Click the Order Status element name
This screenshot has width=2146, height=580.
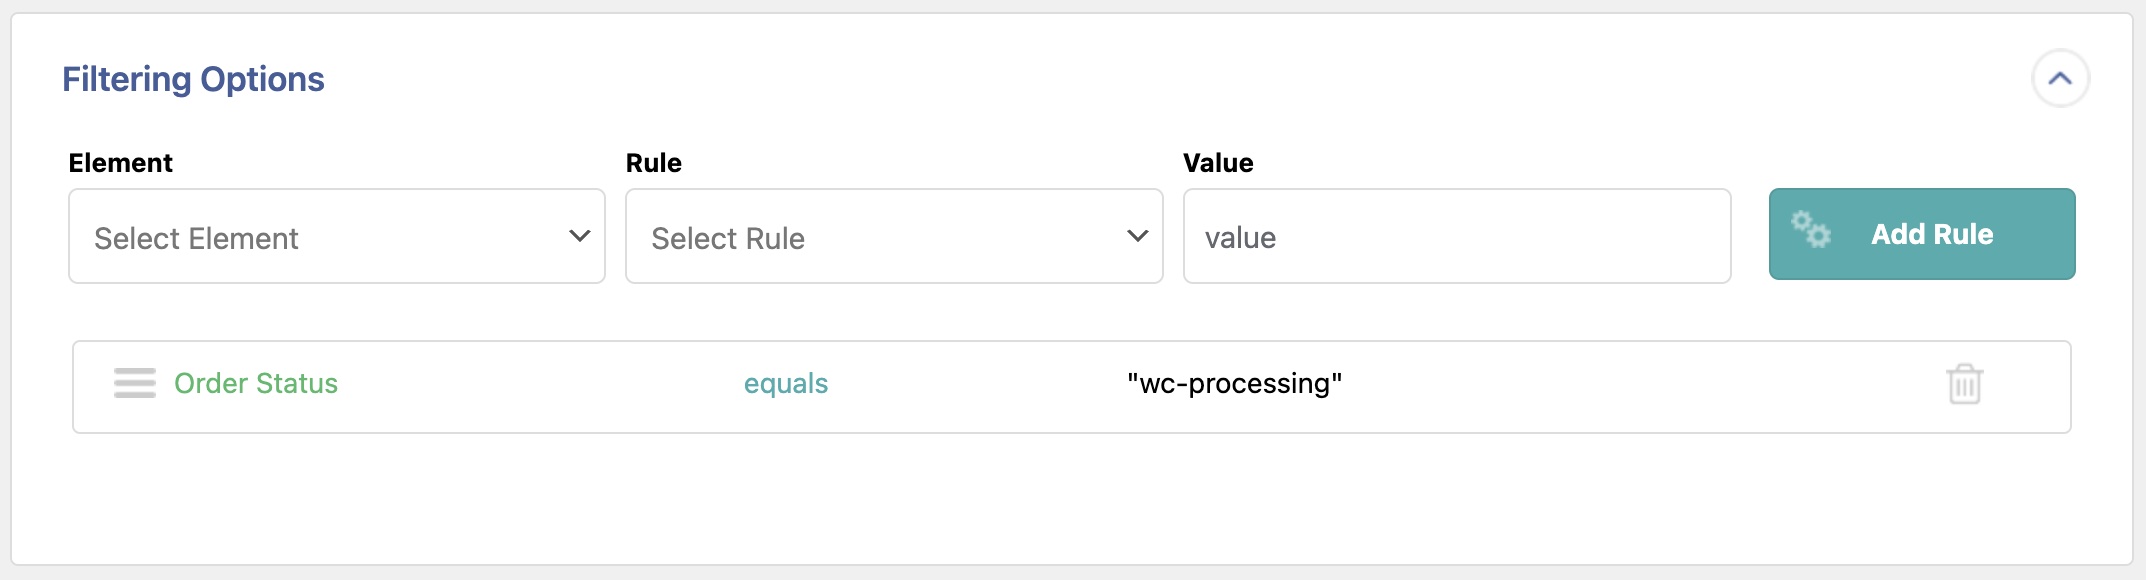[x=256, y=383]
